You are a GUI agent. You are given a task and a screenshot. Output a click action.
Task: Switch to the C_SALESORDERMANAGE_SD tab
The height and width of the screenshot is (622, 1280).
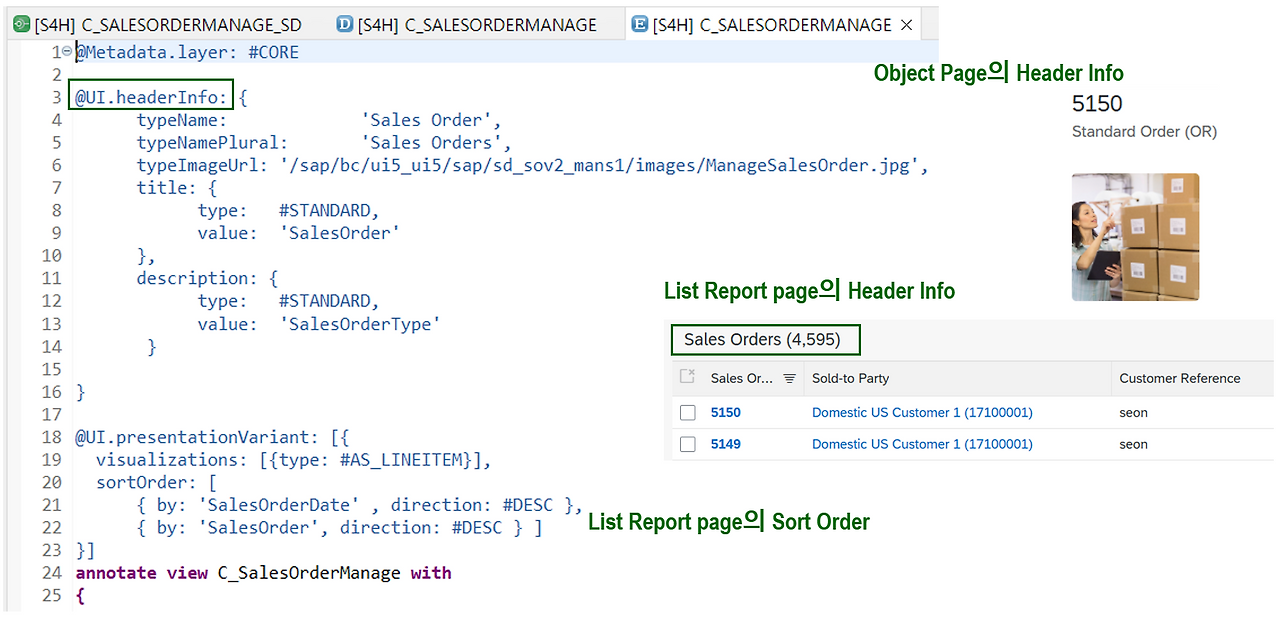(157, 24)
